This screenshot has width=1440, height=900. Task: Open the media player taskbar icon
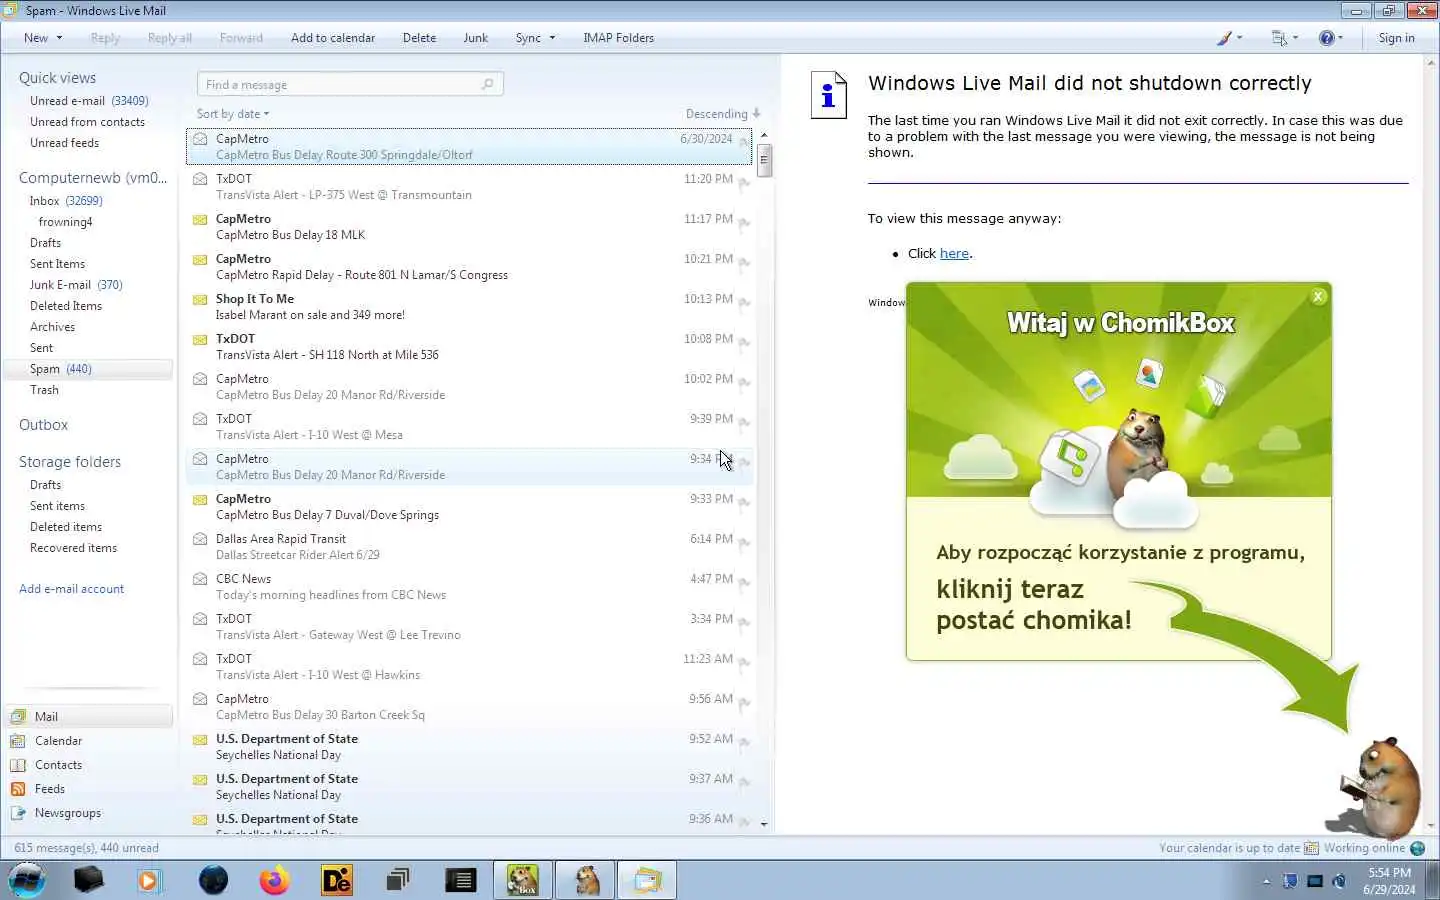[x=150, y=880]
